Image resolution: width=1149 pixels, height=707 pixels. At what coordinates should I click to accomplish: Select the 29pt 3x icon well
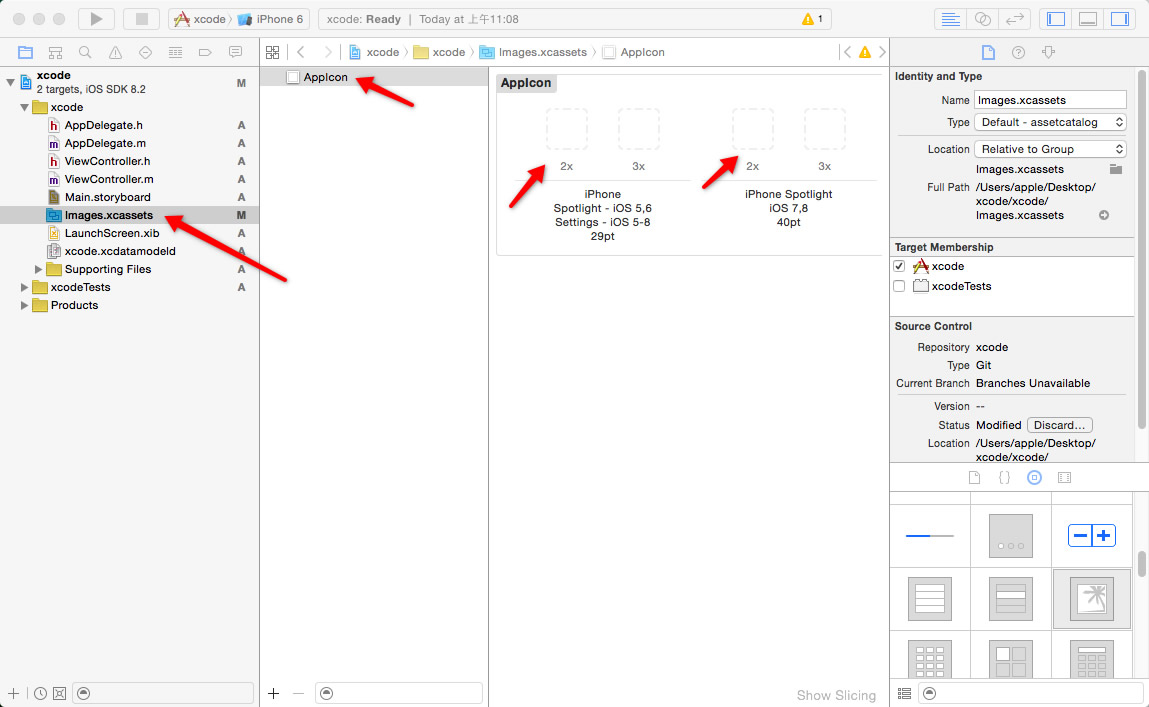tap(638, 129)
